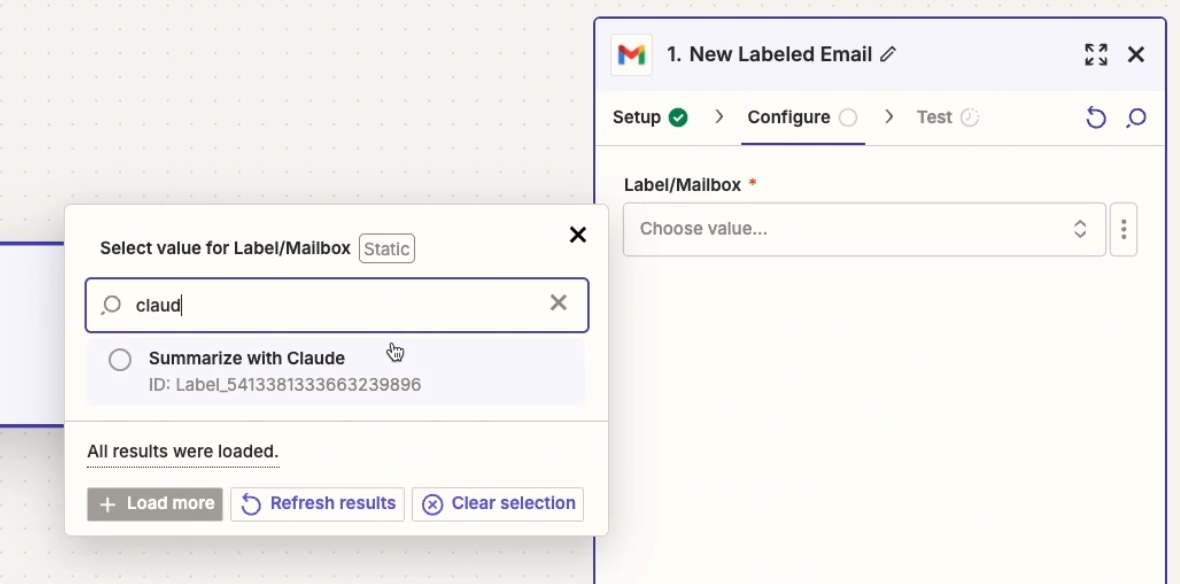1180x584 pixels.
Task: Click the Label_5413381333663239896 ID text
Action: tap(284, 385)
